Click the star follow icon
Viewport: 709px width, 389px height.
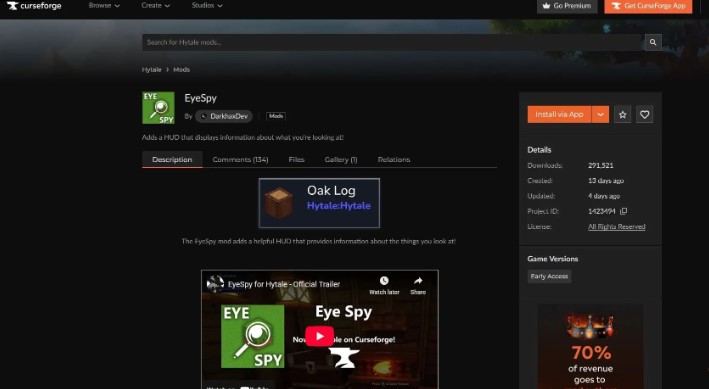(x=623, y=114)
